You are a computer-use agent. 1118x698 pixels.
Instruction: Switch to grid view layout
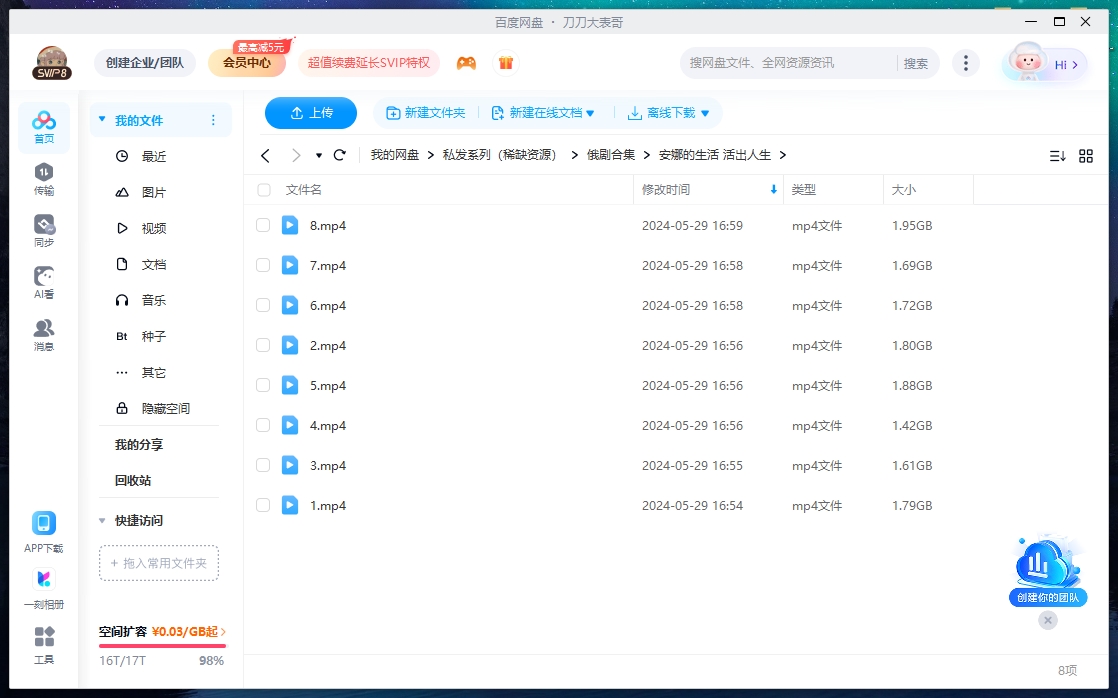point(1088,155)
